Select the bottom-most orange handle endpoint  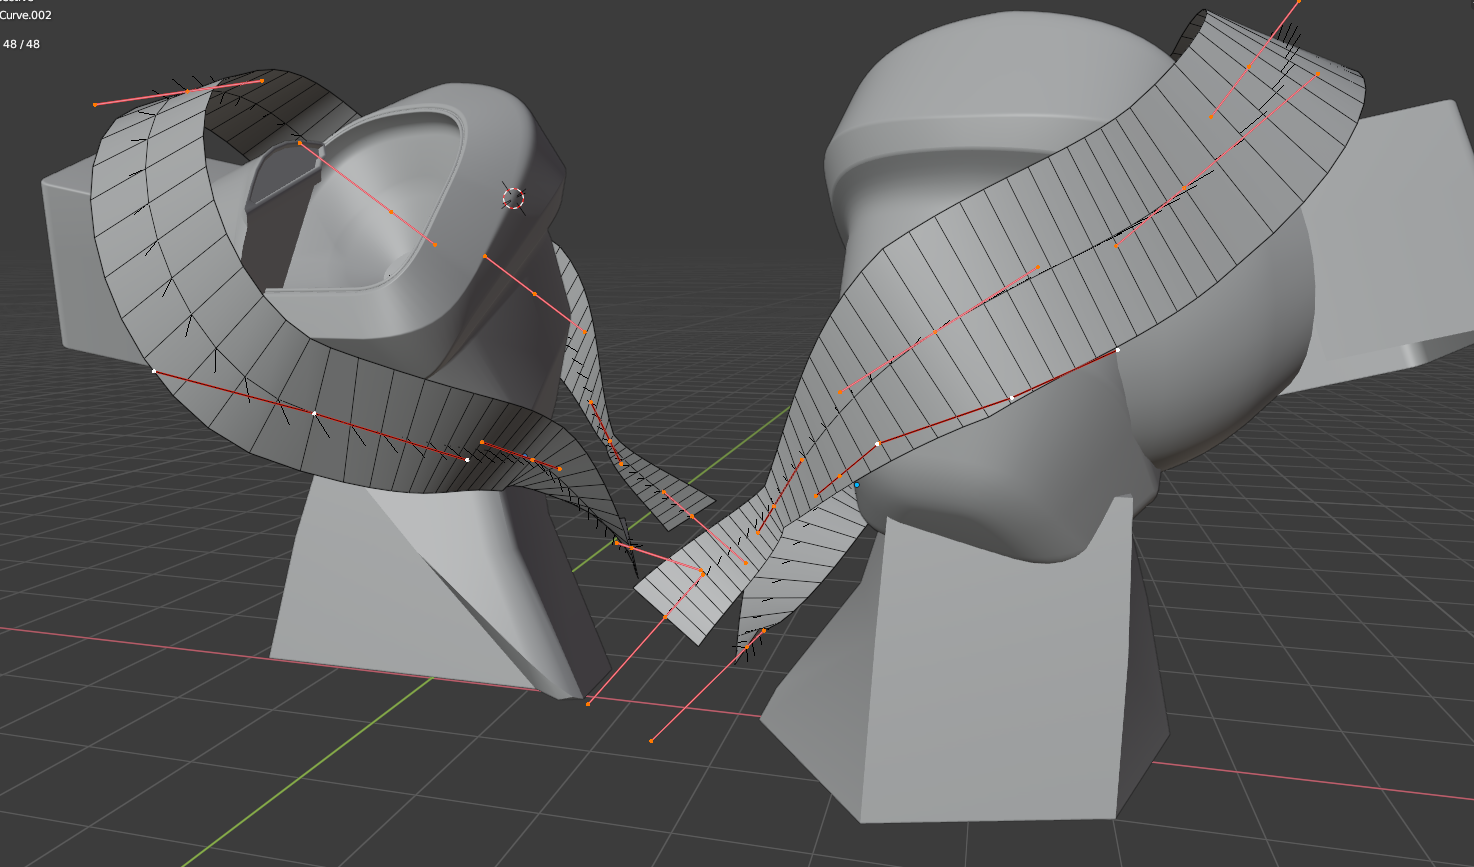pos(652,741)
